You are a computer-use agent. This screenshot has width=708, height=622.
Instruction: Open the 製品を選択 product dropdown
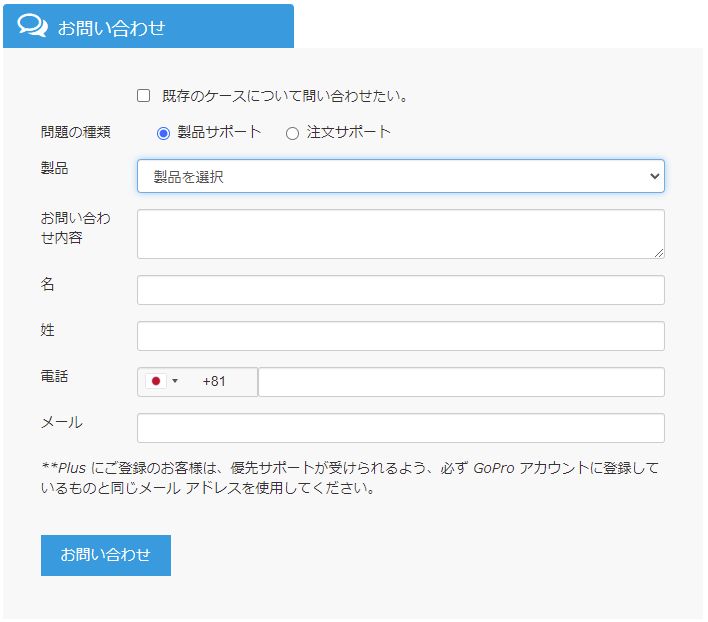(x=401, y=176)
